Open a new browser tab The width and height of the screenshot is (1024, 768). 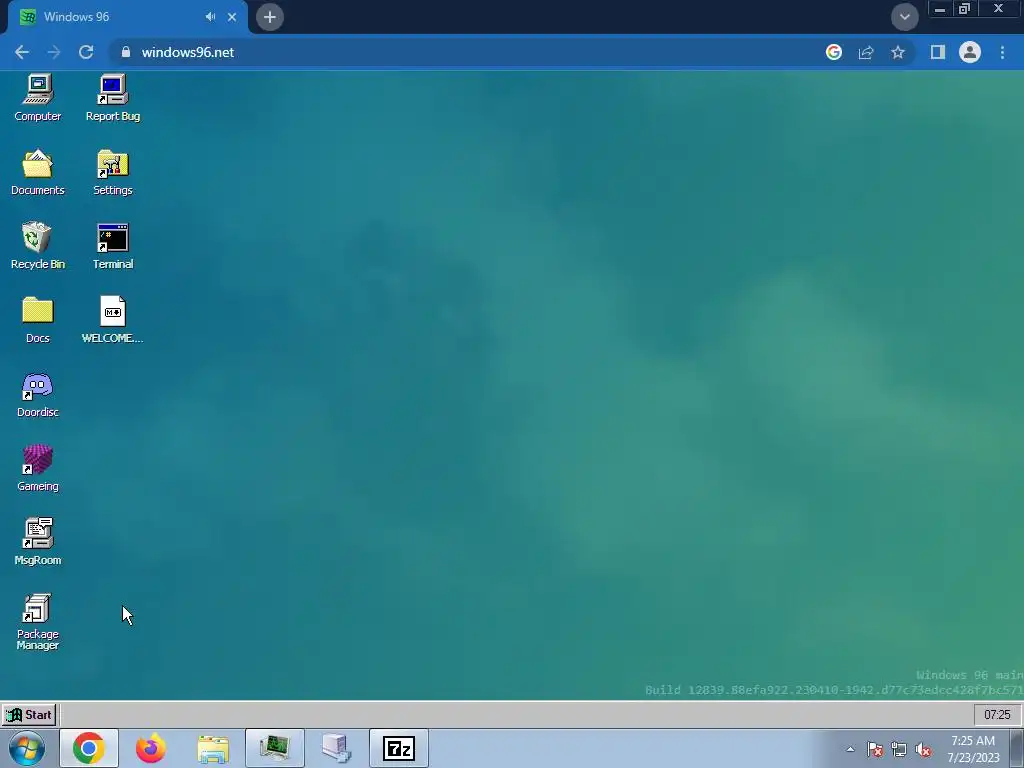tap(270, 17)
